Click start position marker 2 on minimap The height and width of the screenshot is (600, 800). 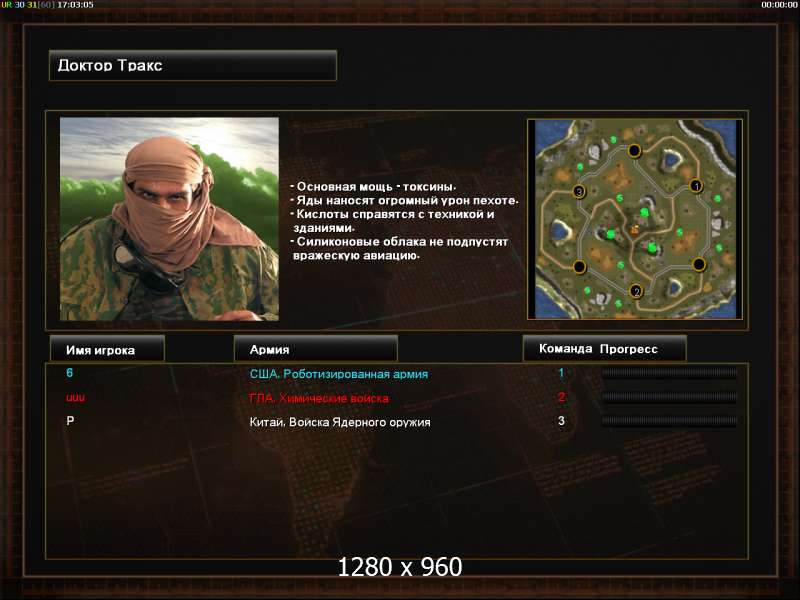click(x=636, y=291)
